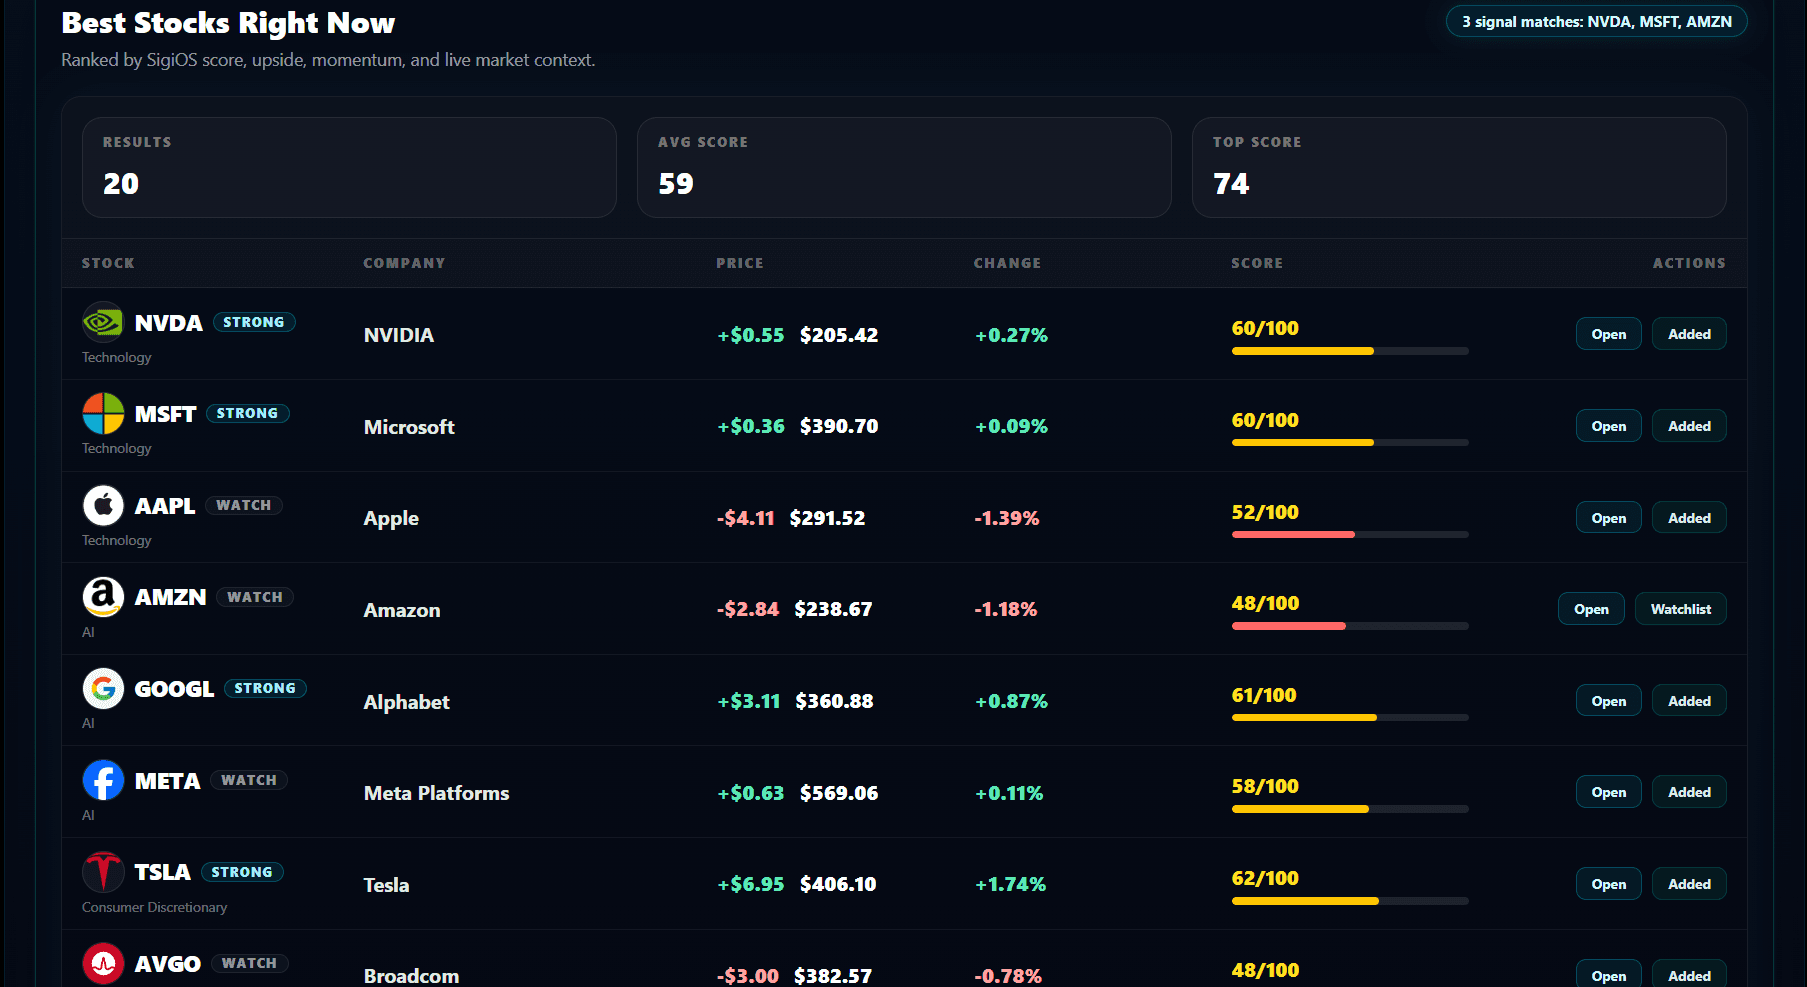Click the SCORE column header
Image resolution: width=1807 pixels, height=987 pixels.
pos(1257,263)
